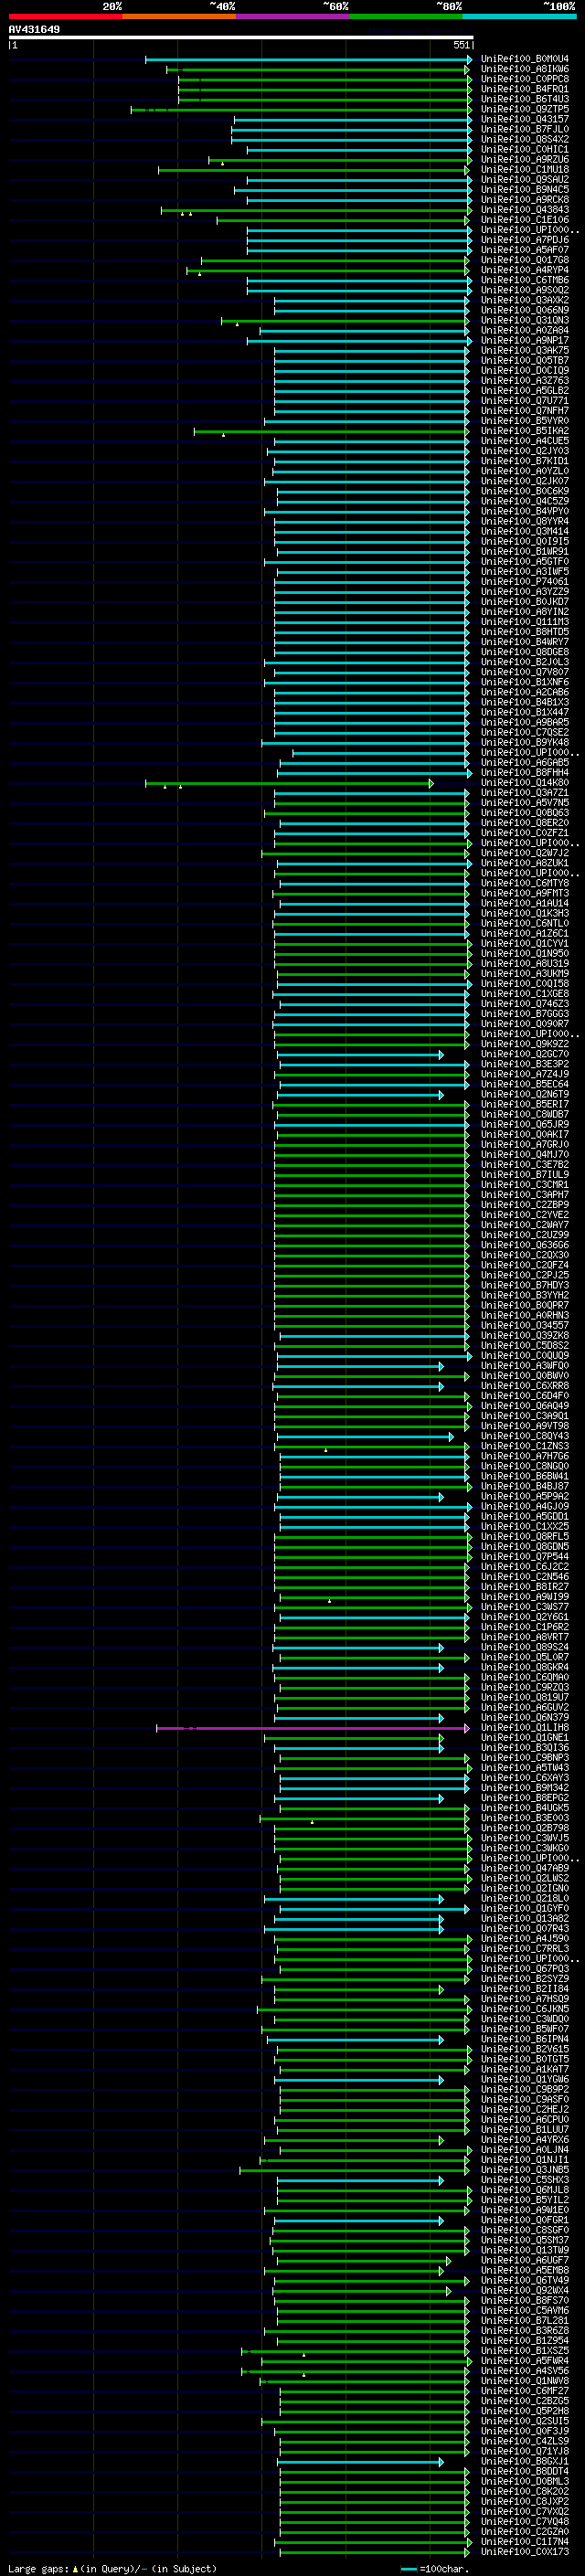
Task: Click the green ~80% identity legend segment
Action: click(x=406, y=16)
